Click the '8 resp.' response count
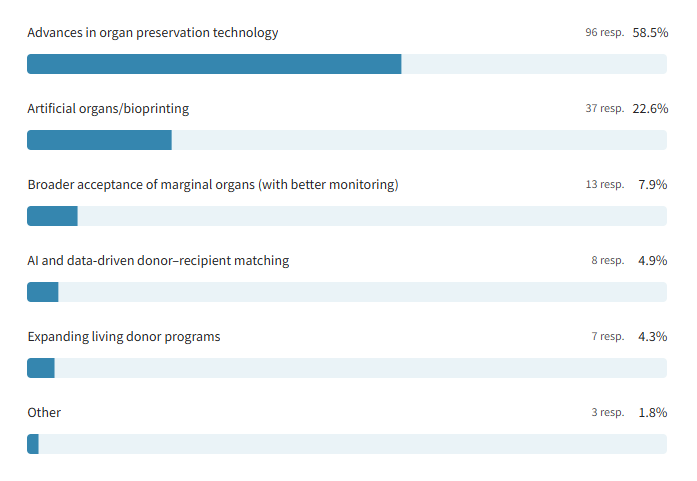Screen dimensions: 697x481 [608, 261]
